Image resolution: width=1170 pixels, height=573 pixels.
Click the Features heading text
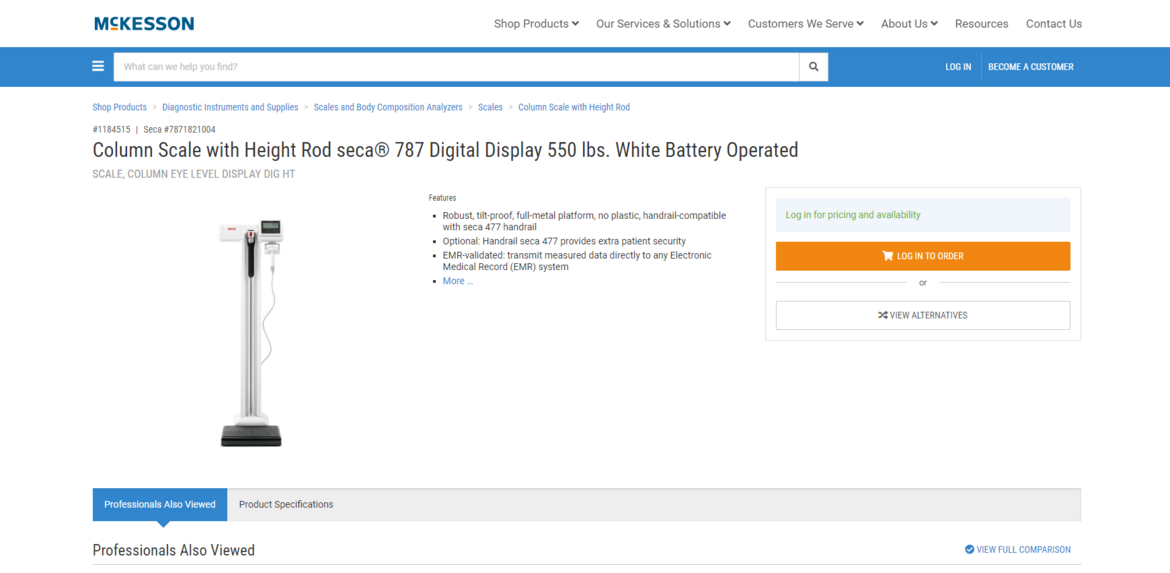pos(442,198)
